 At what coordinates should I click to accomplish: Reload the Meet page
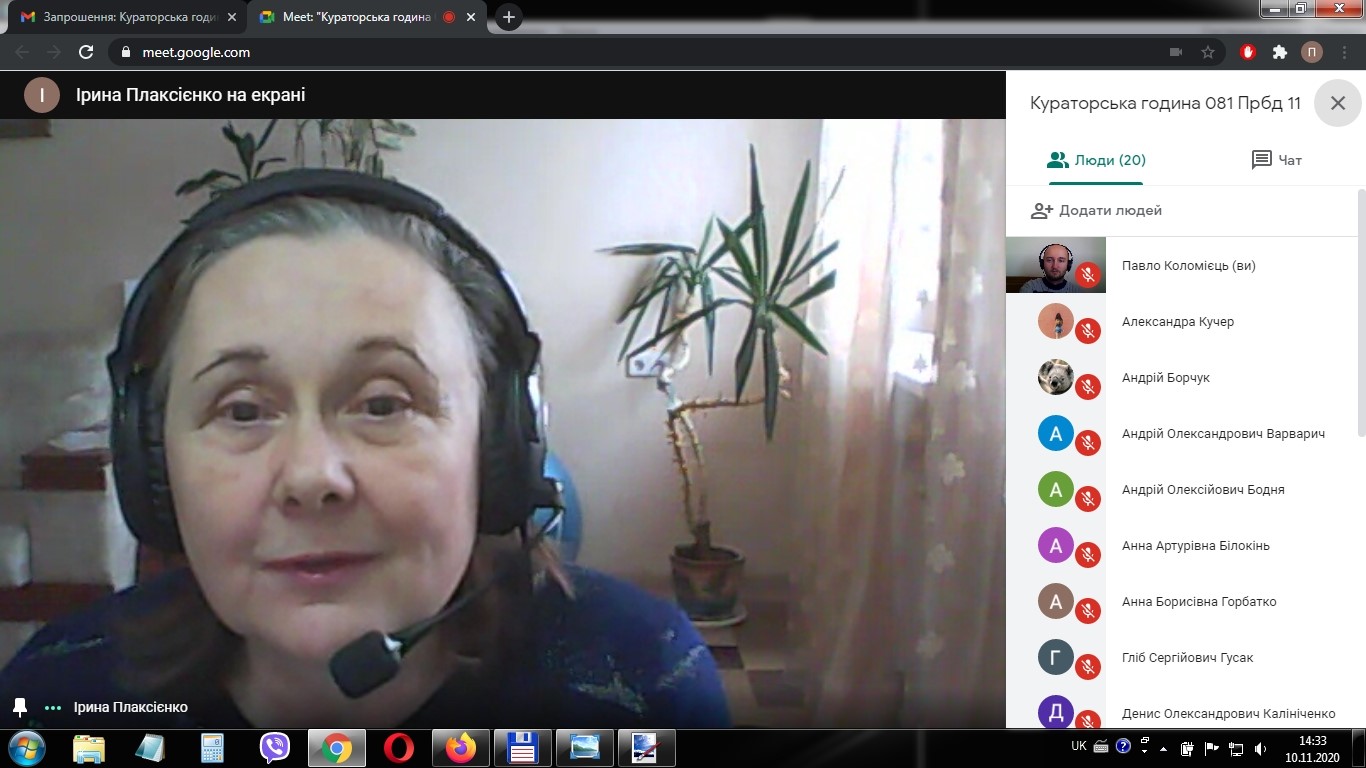click(x=86, y=52)
